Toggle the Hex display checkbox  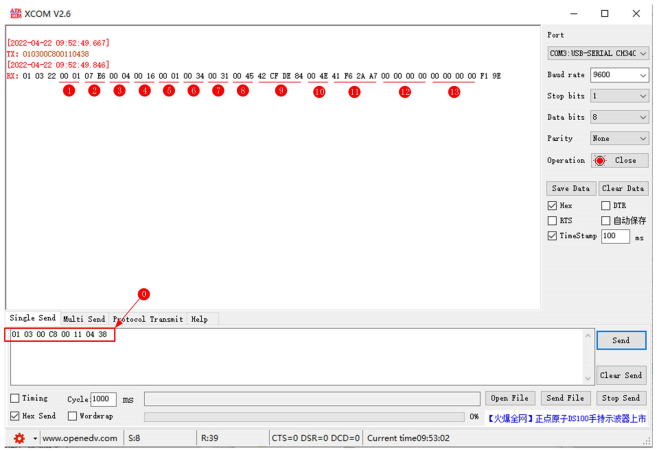point(553,205)
